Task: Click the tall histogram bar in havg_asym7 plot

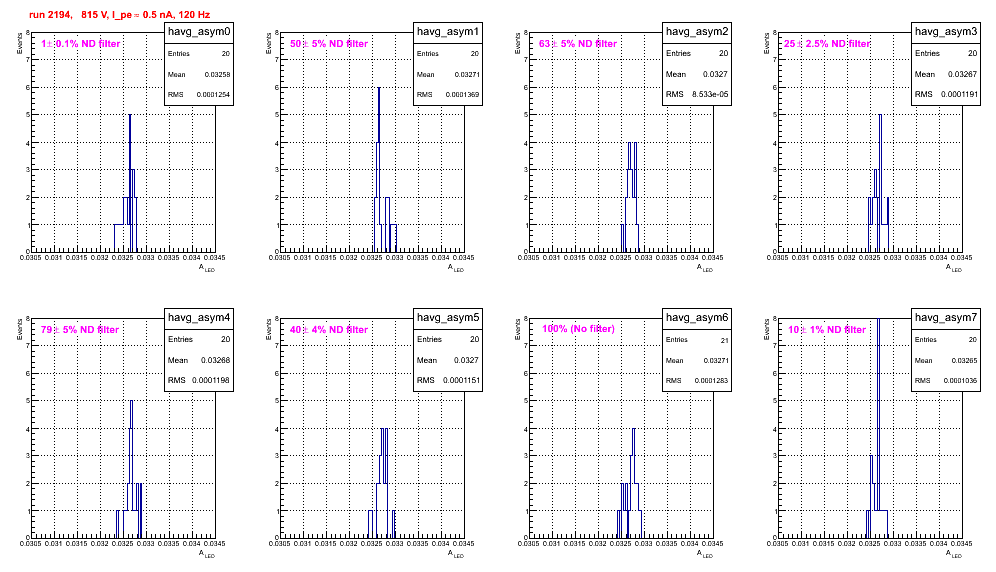Action: point(878,413)
